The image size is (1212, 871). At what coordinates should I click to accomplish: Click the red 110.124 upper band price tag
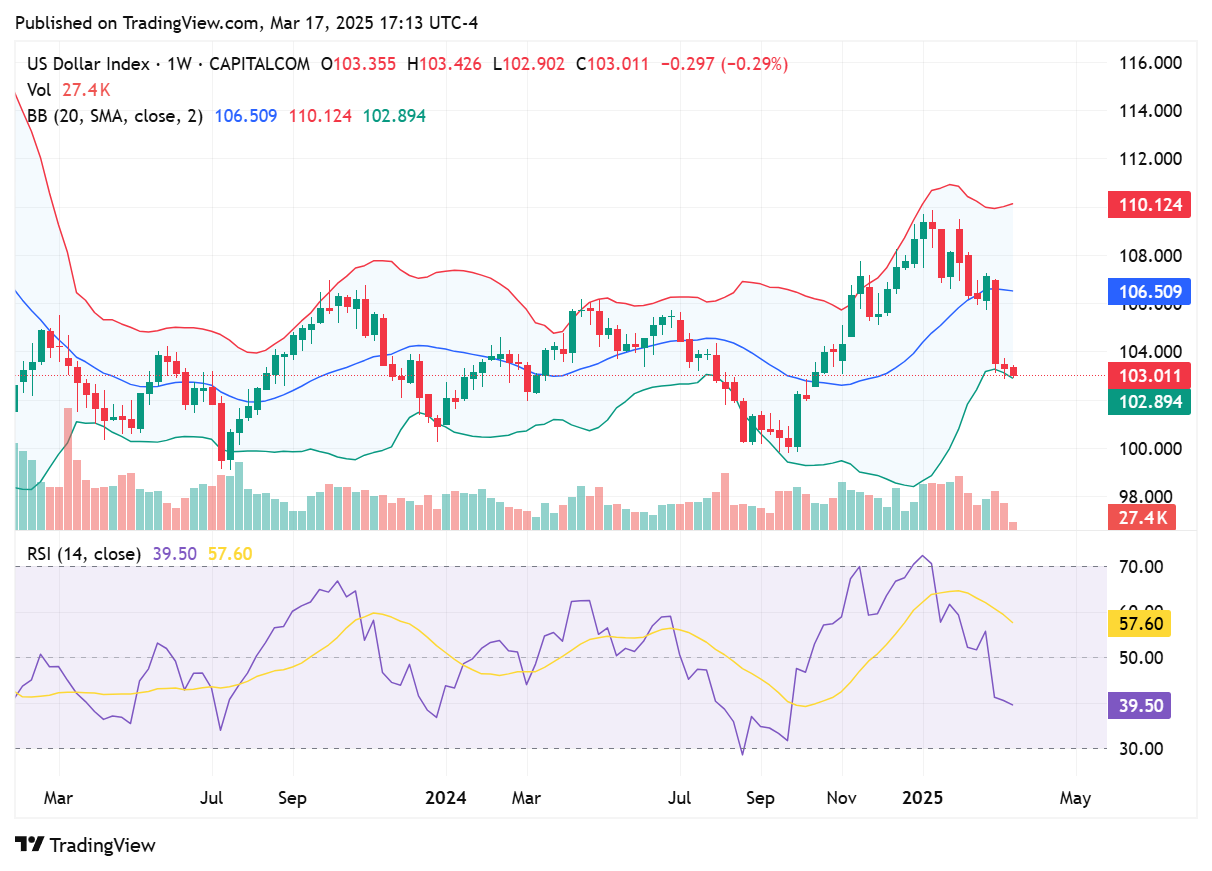pos(1148,206)
